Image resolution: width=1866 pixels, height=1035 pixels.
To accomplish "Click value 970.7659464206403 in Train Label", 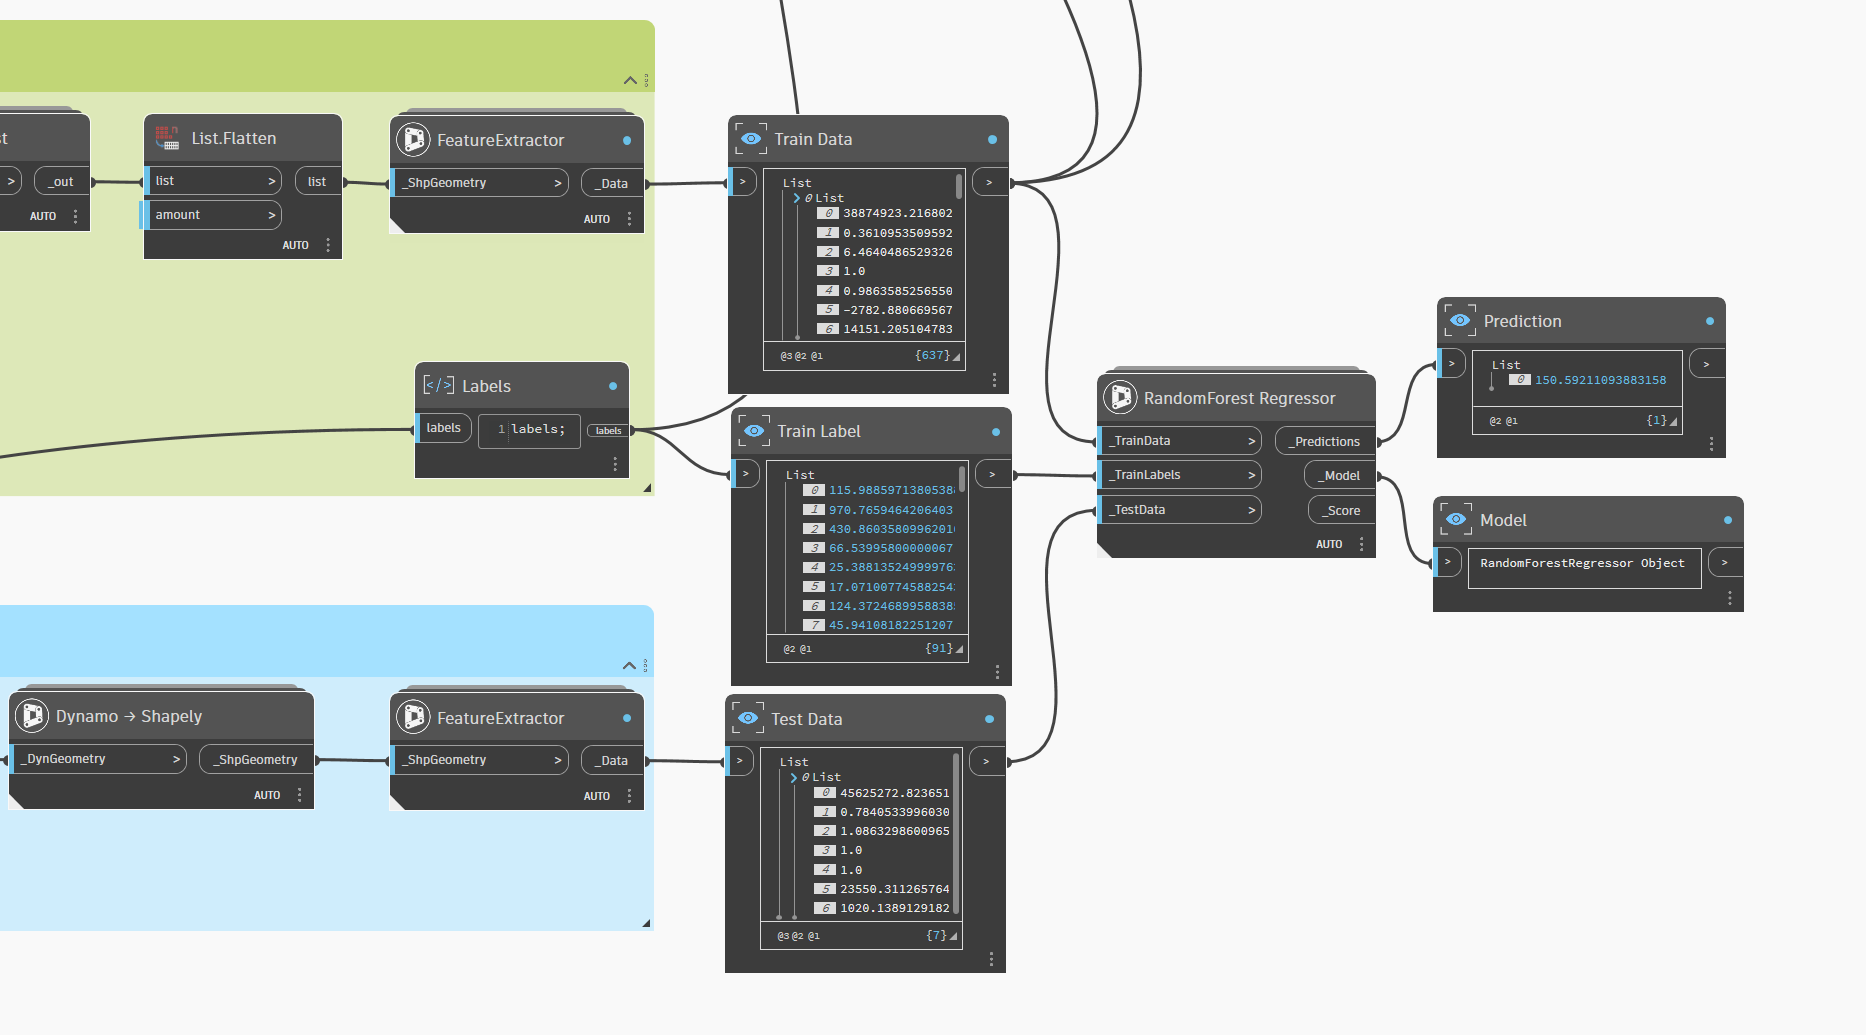I will (x=891, y=510).
